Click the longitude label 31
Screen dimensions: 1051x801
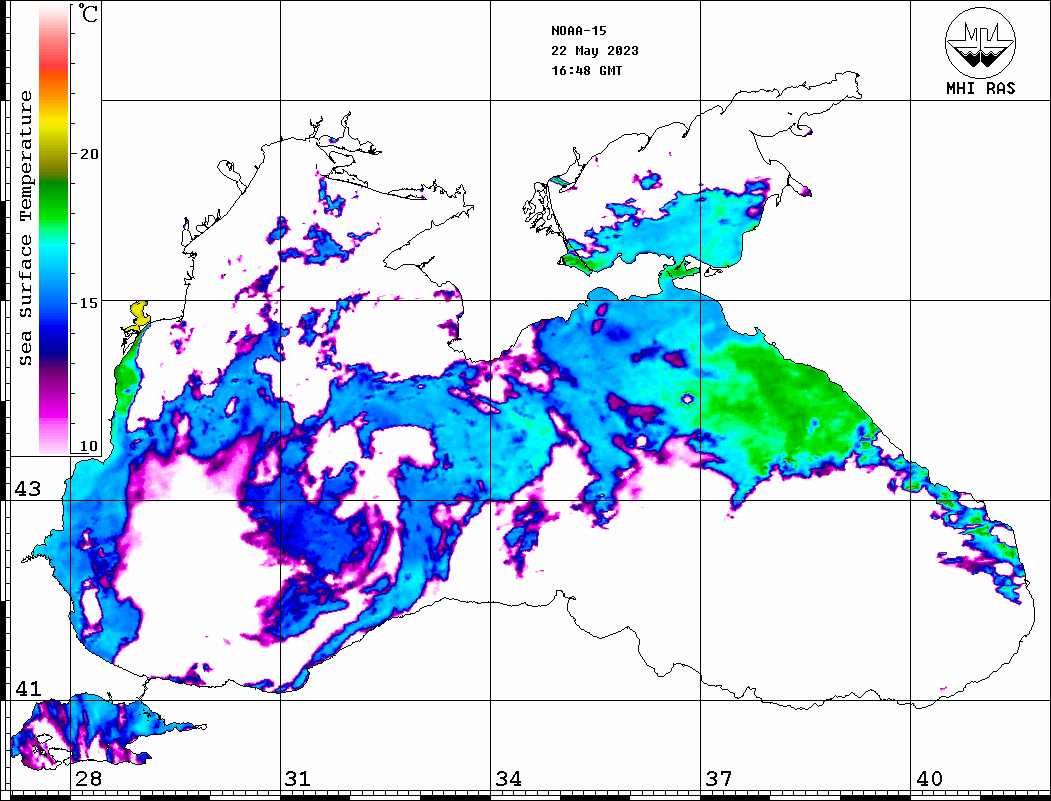point(298,778)
